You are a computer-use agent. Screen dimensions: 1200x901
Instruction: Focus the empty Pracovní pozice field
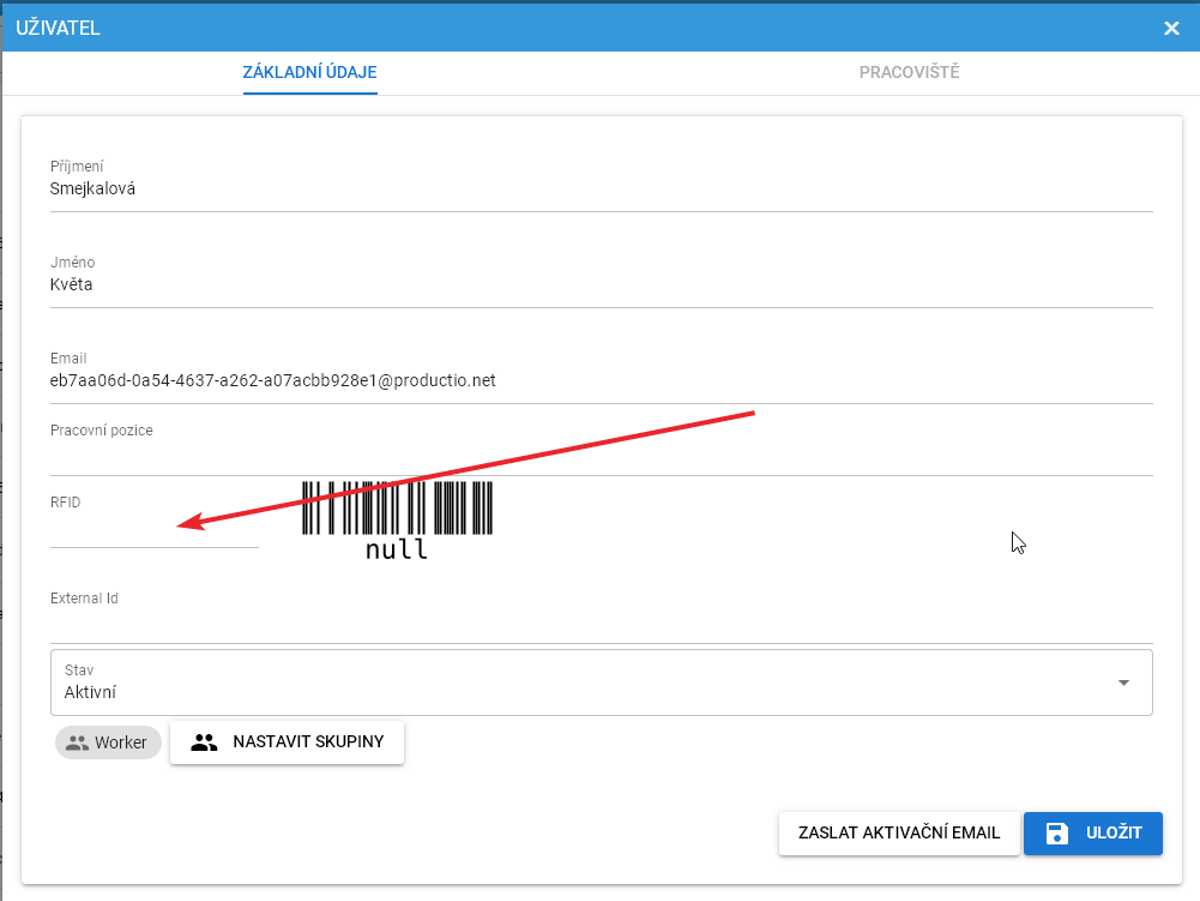click(600, 457)
